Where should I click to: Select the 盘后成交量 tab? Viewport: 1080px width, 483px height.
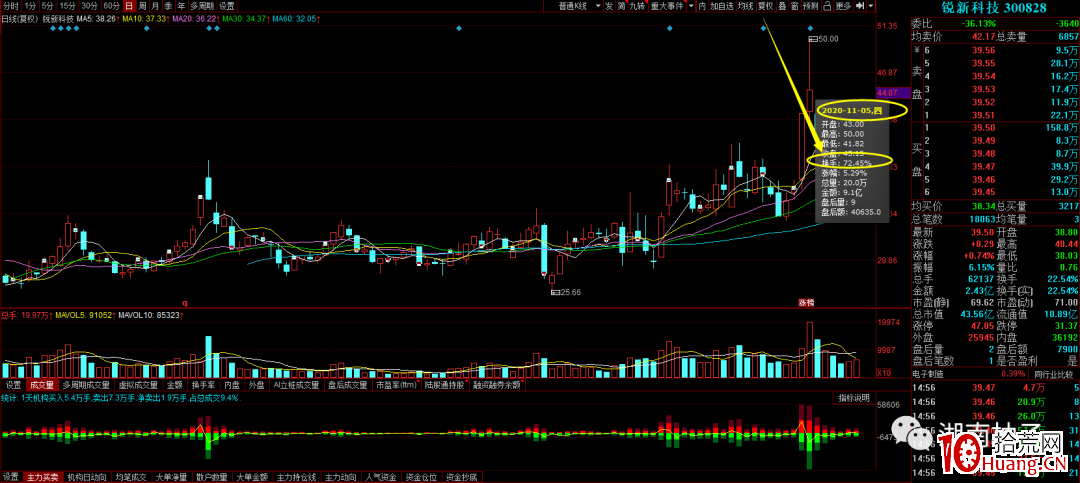click(347, 384)
